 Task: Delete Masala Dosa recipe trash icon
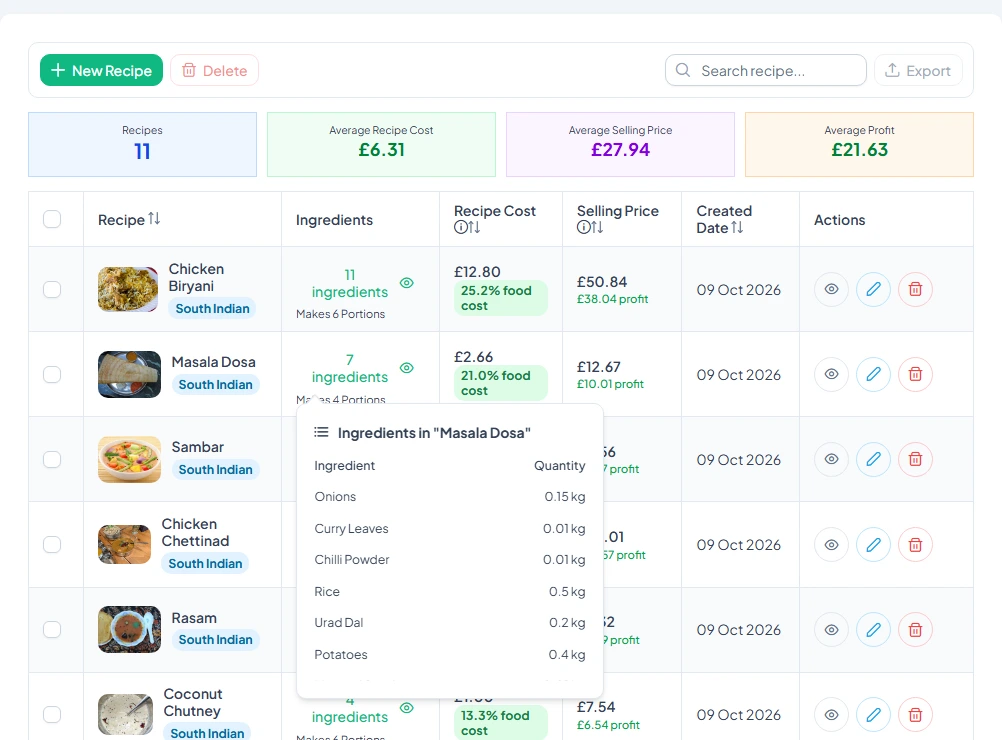[916, 374]
